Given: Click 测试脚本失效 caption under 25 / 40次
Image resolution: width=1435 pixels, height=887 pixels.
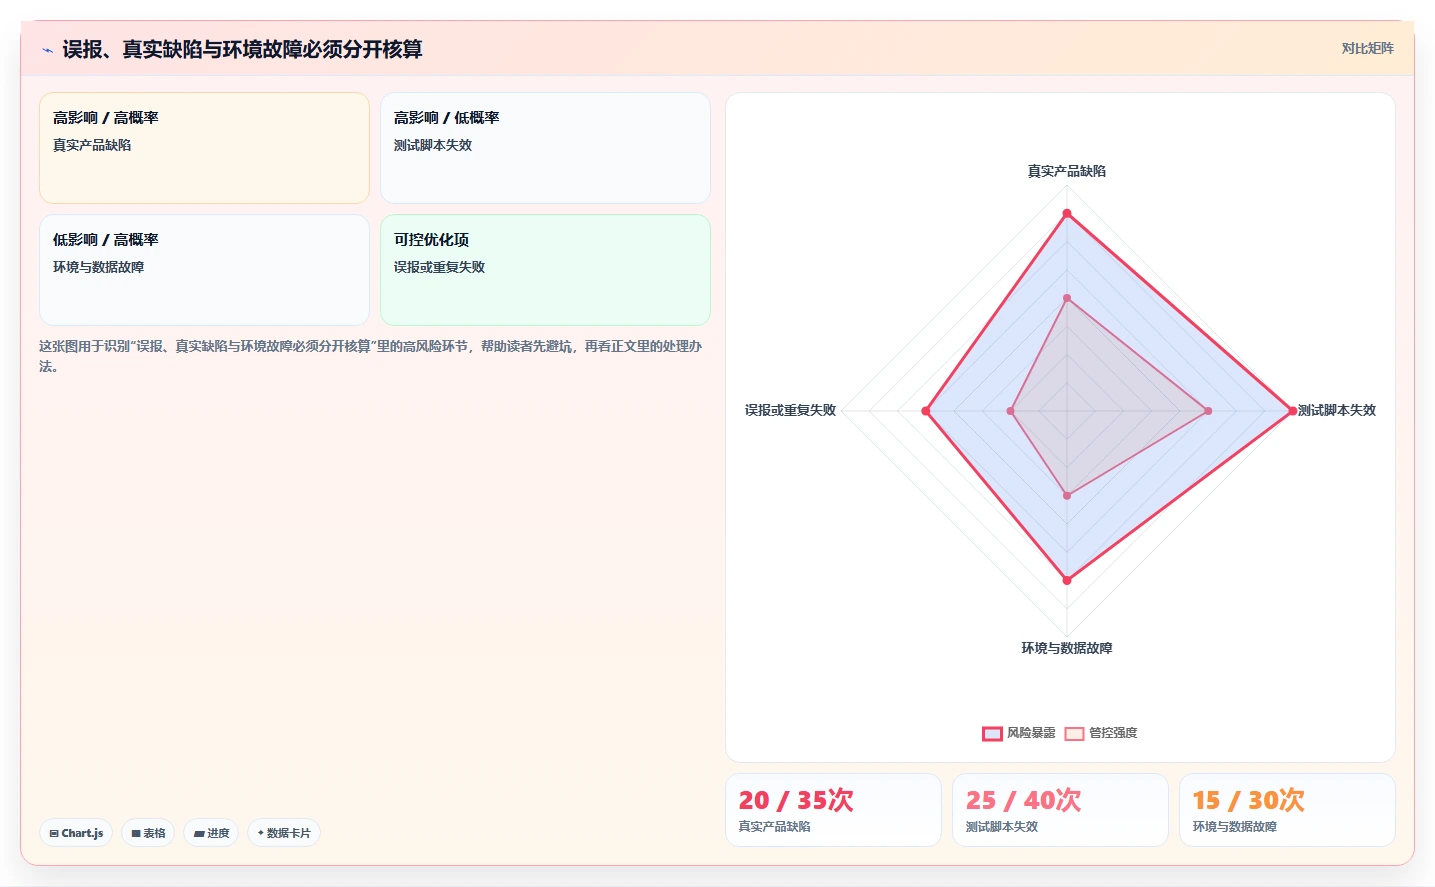Looking at the screenshot, I should pyautogui.click(x=1002, y=827).
